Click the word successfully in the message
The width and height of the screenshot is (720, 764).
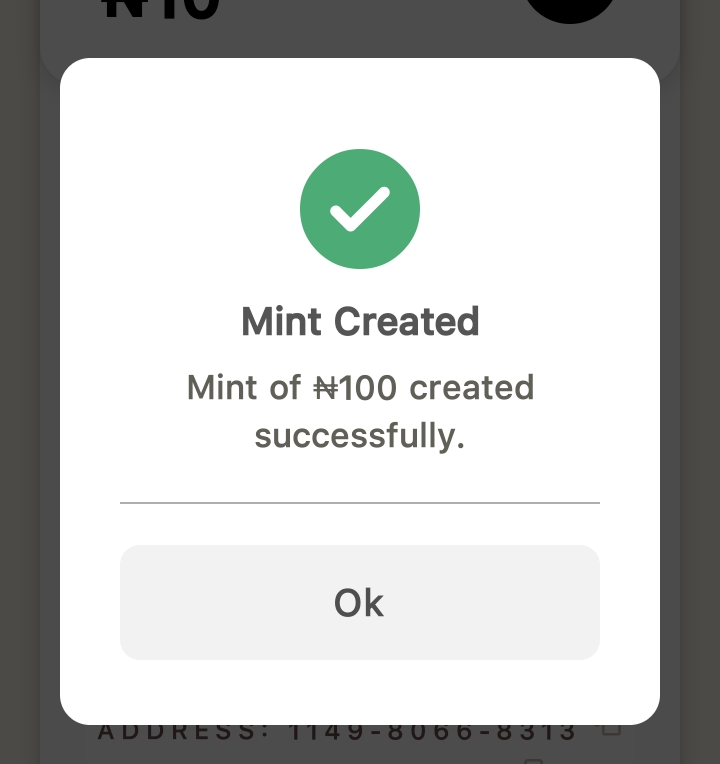pyautogui.click(x=360, y=436)
